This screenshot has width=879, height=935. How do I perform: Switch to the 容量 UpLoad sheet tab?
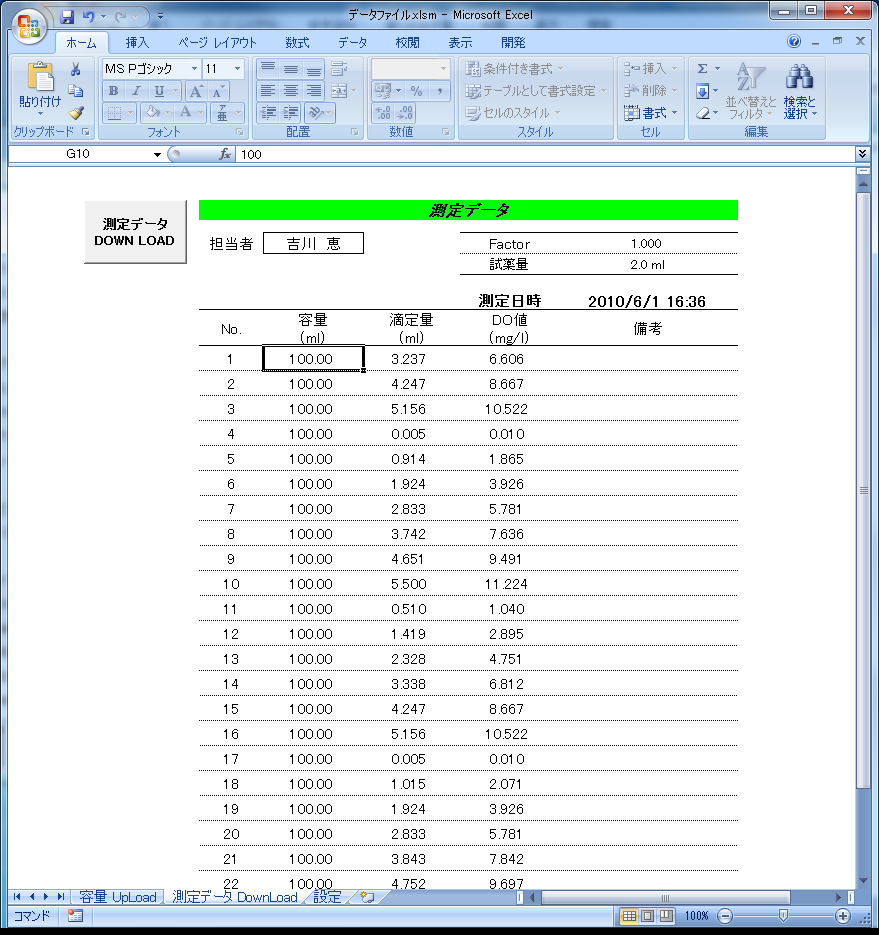[117, 897]
